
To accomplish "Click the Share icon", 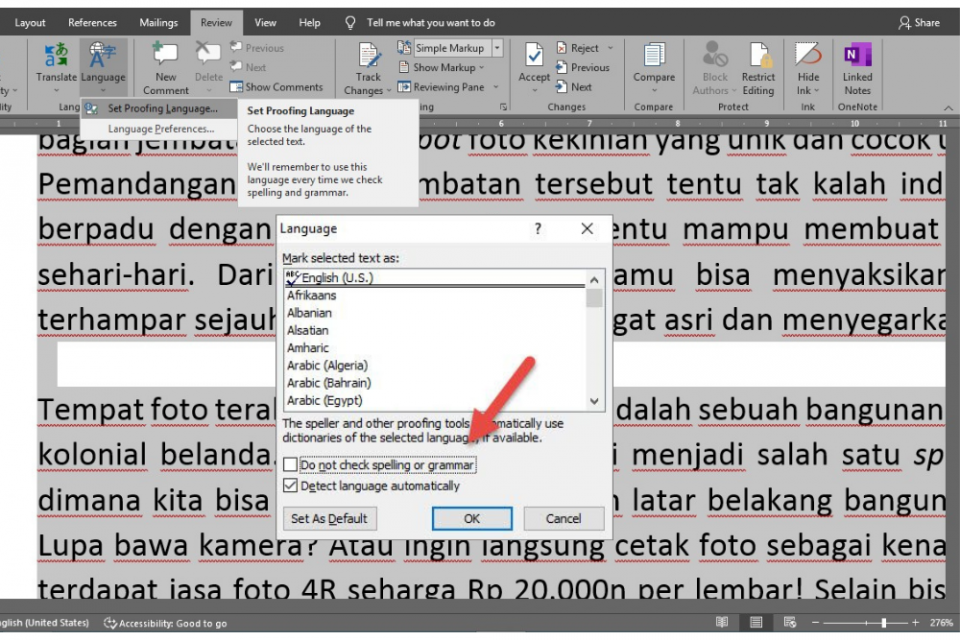I will pyautogui.click(x=904, y=23).
